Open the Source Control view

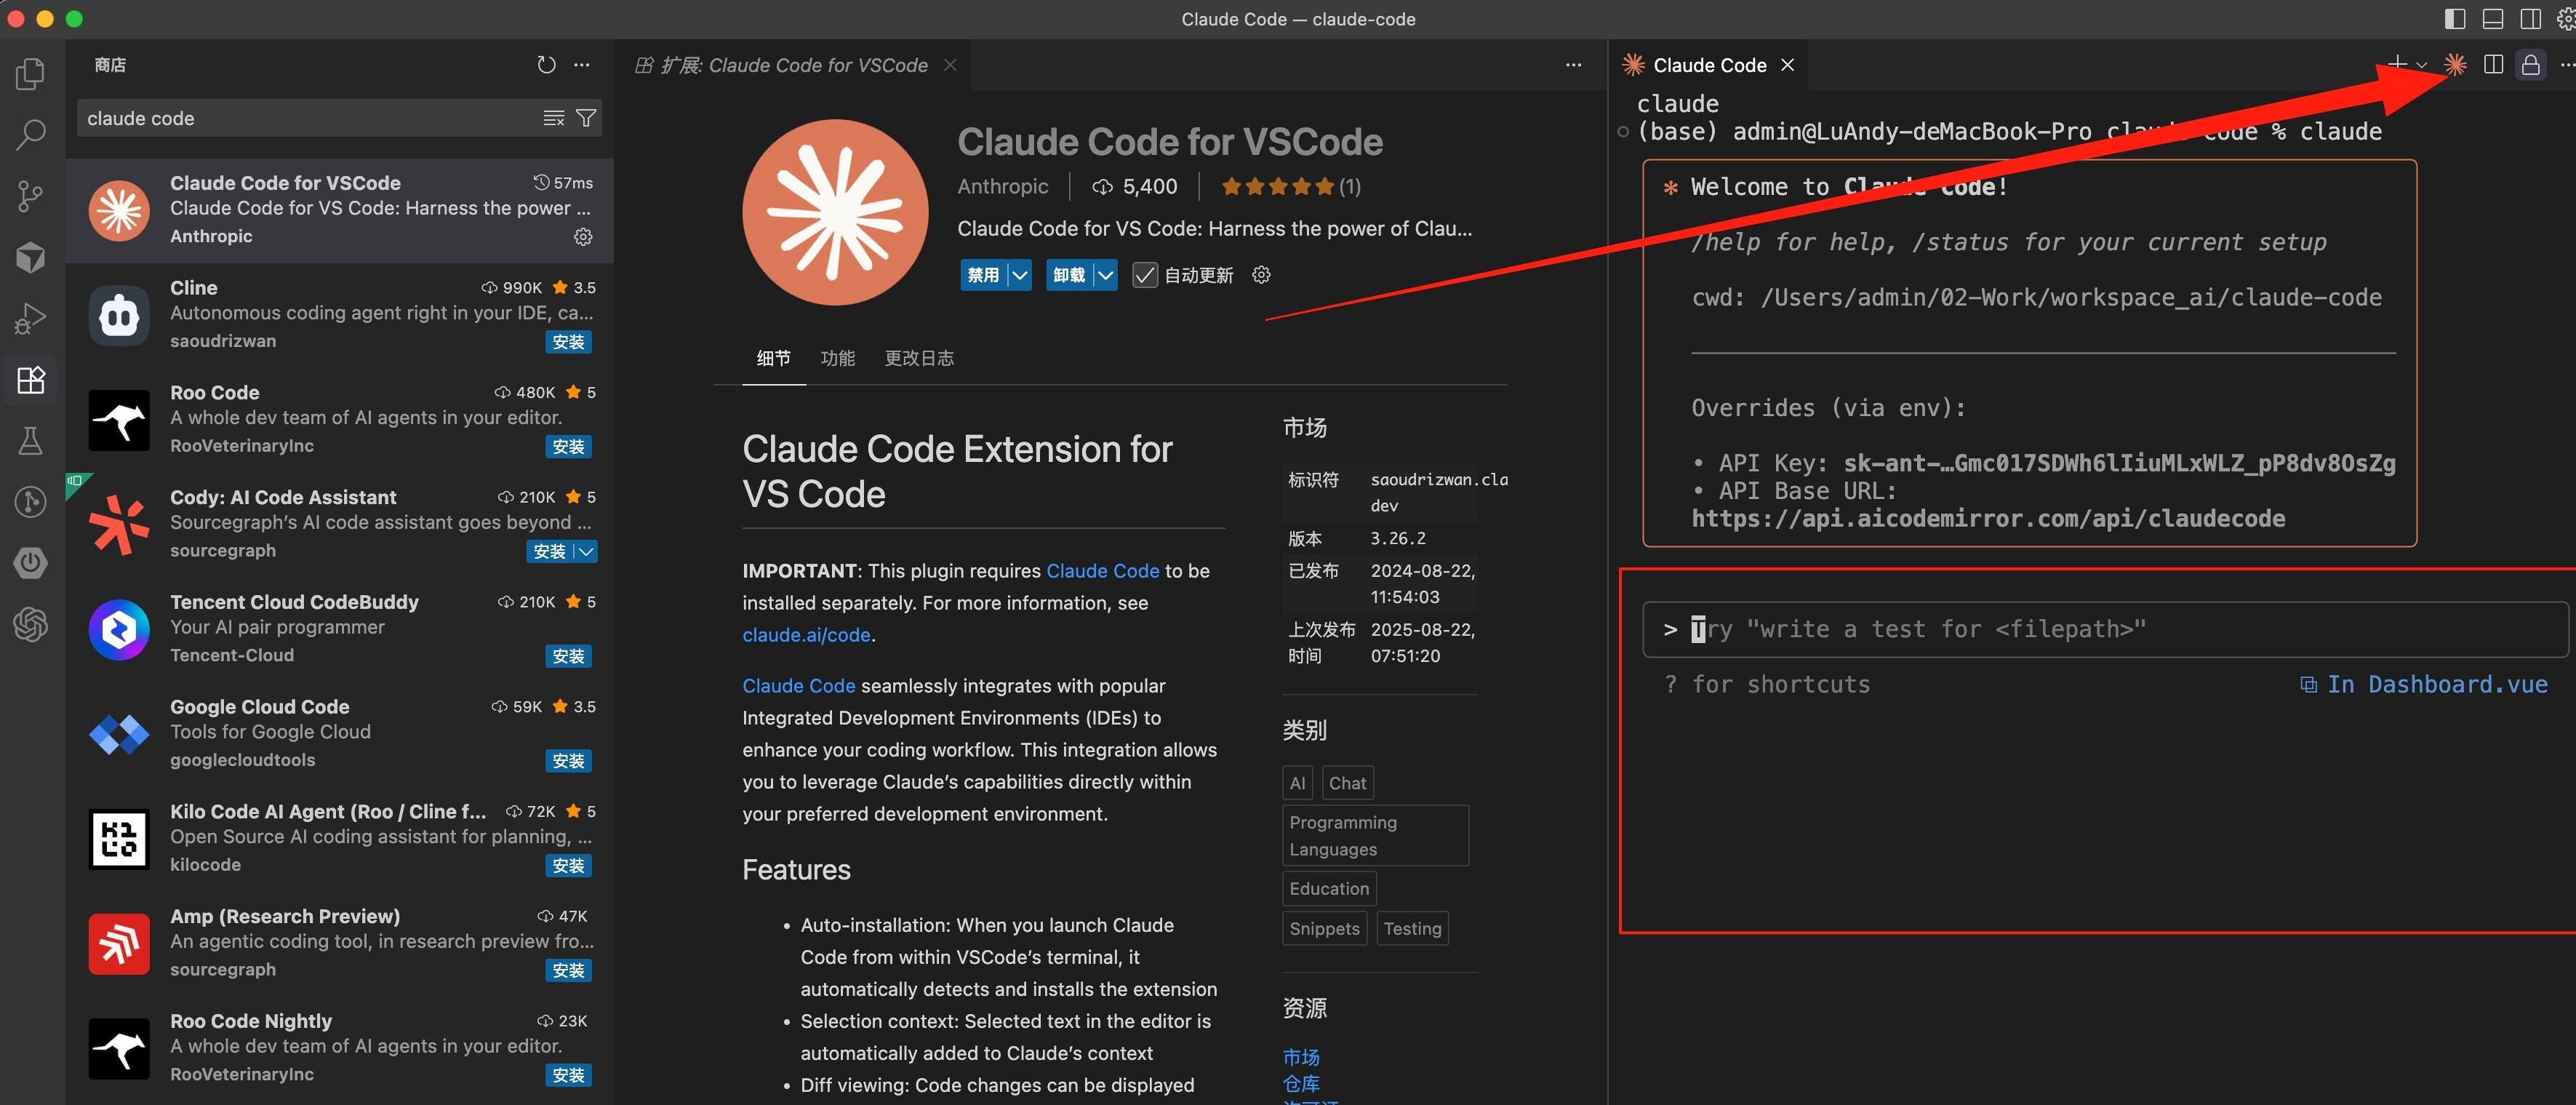pos(30,196)
